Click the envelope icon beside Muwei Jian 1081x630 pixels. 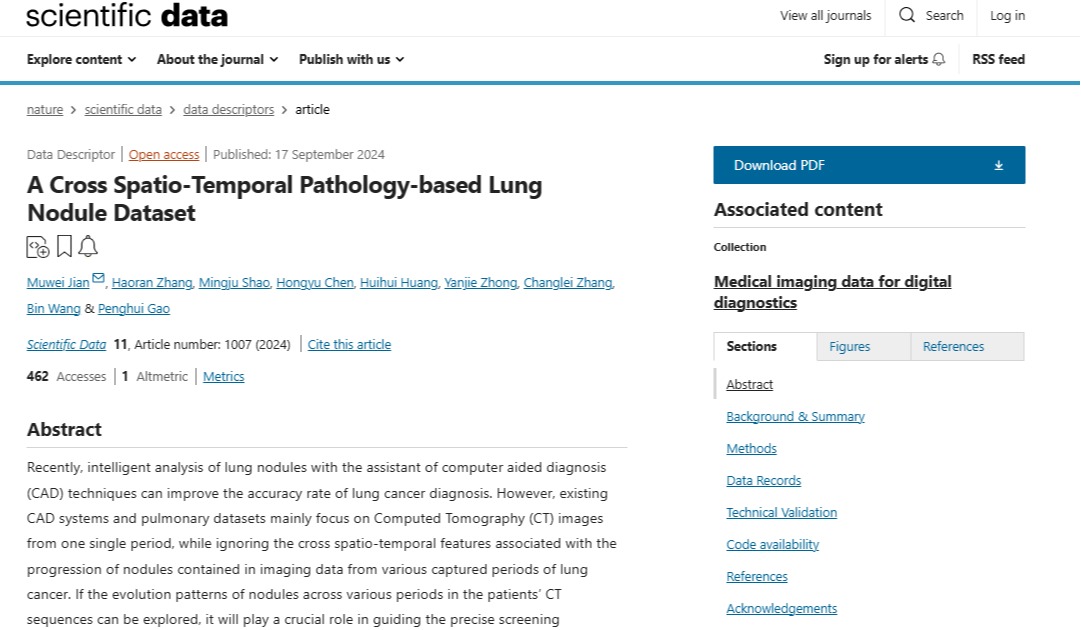pyautogui.click(x=98, y=279)
